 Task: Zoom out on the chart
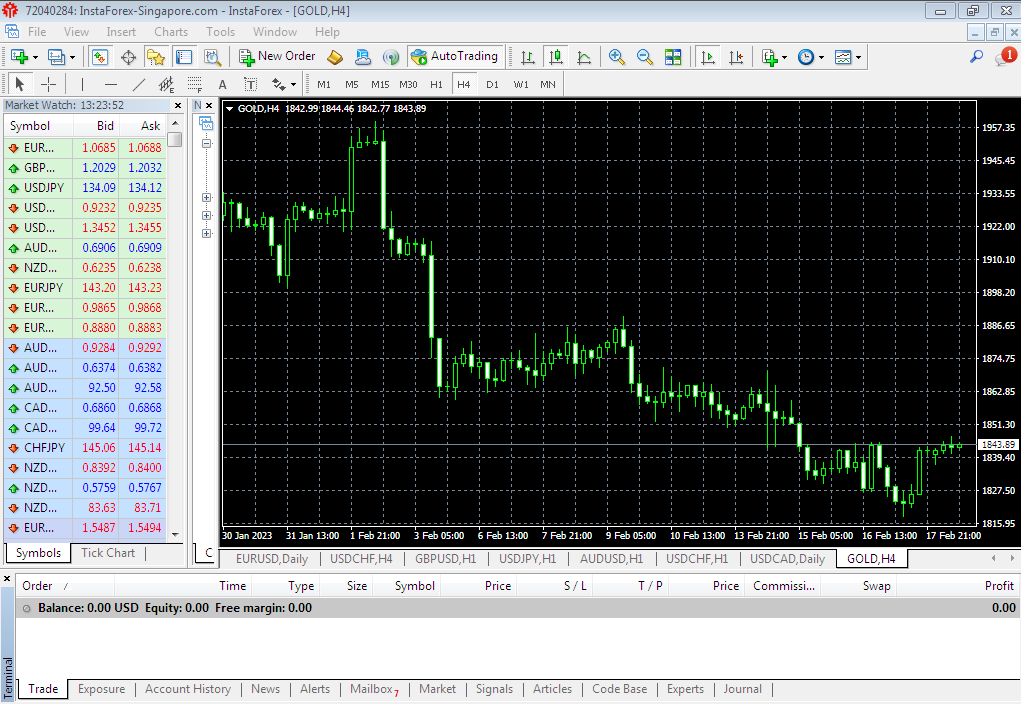click(x=645, y=57)
